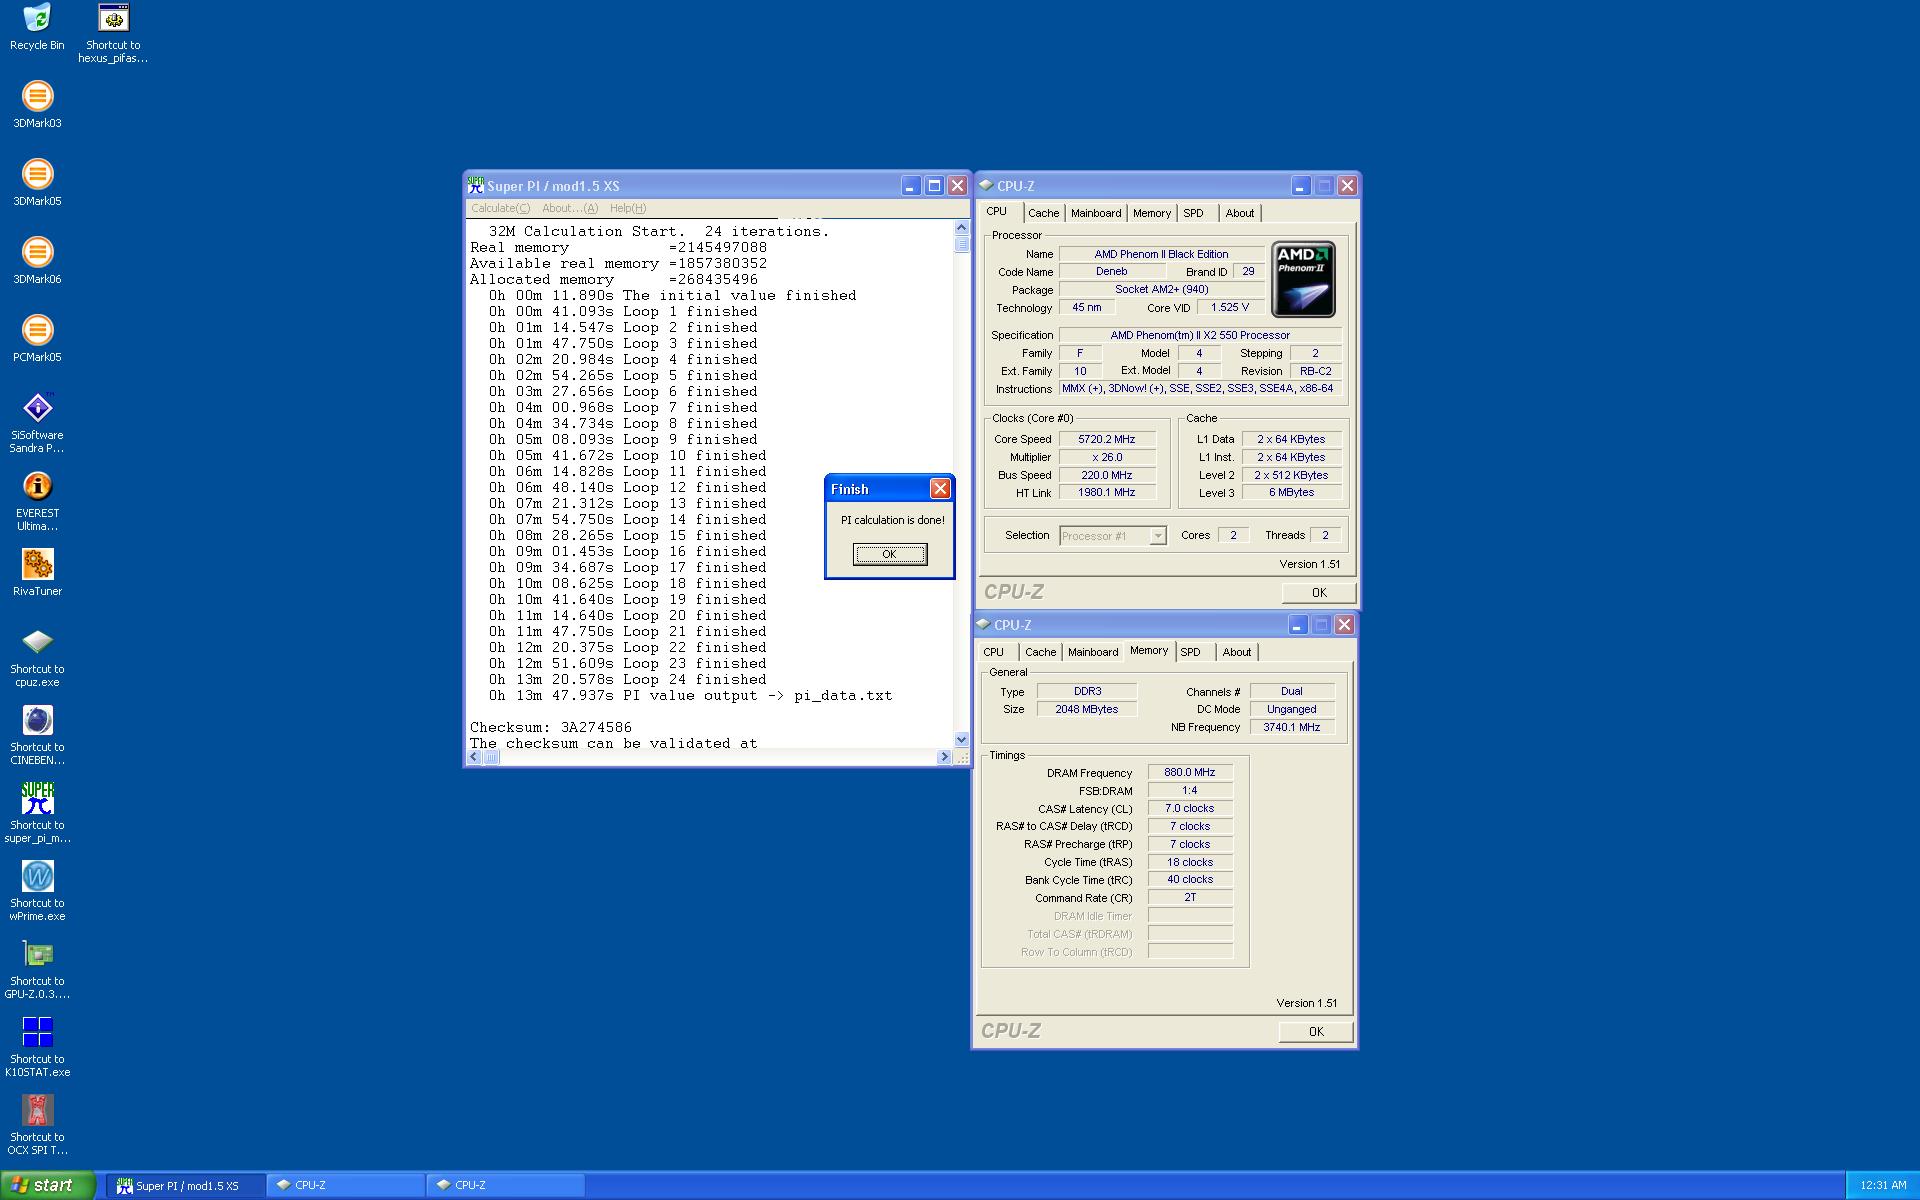Click the DRAM Frequency 880.0 MHz value

pos(1189,772)
